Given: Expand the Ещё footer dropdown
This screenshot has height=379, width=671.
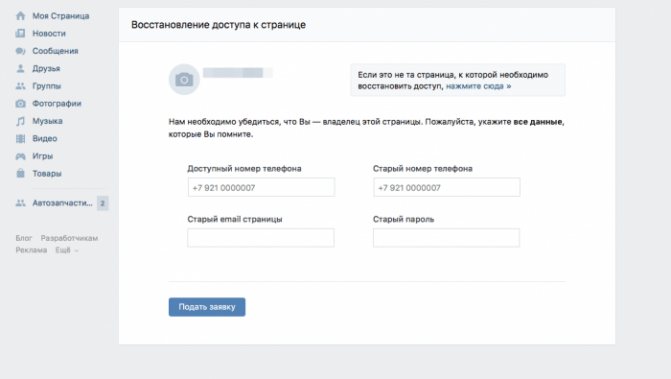Looking at the screenshot, I should click(67, 250).
